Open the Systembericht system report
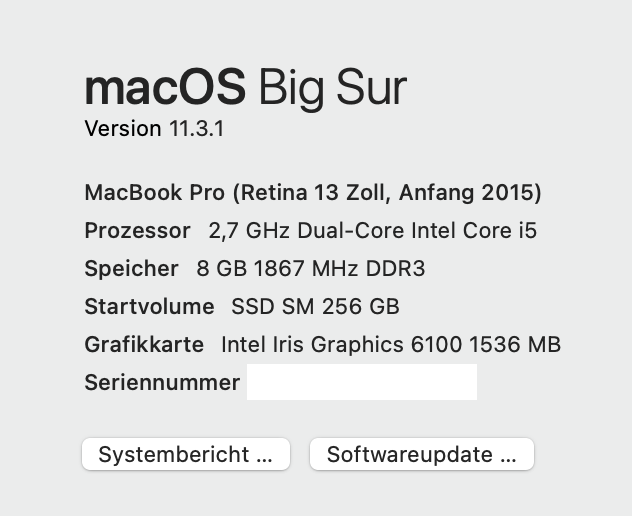Screen dimensions: 632x516 tap(185, 455)
